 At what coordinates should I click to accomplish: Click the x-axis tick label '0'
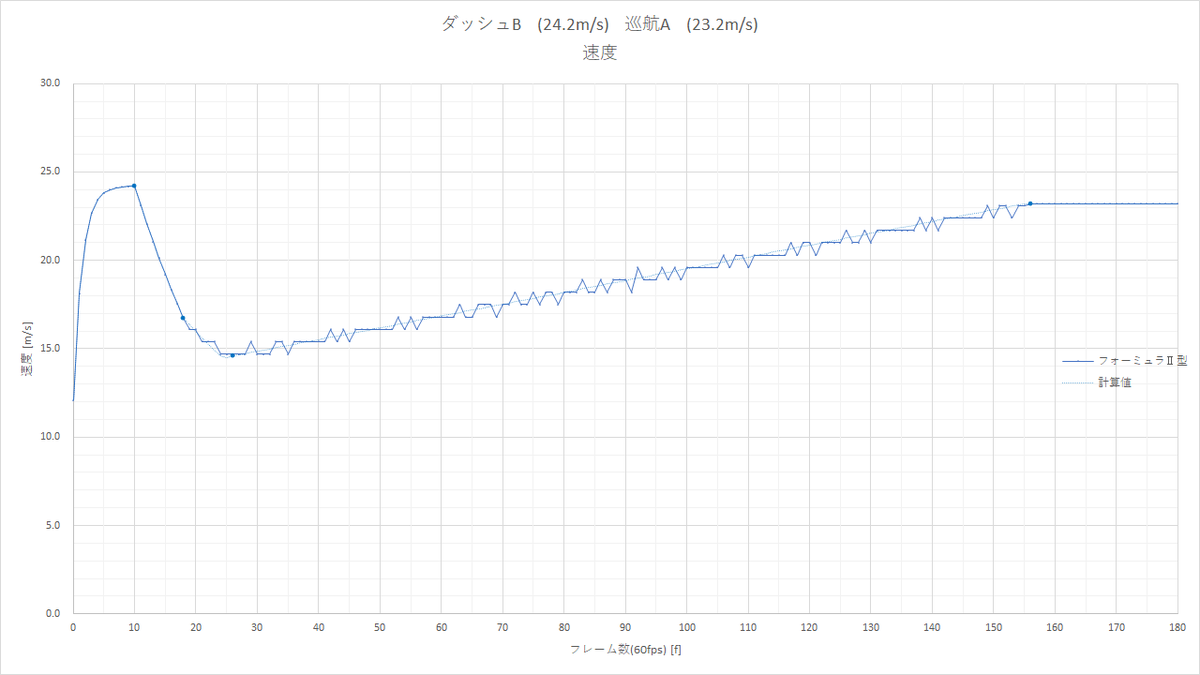(73, 628)
